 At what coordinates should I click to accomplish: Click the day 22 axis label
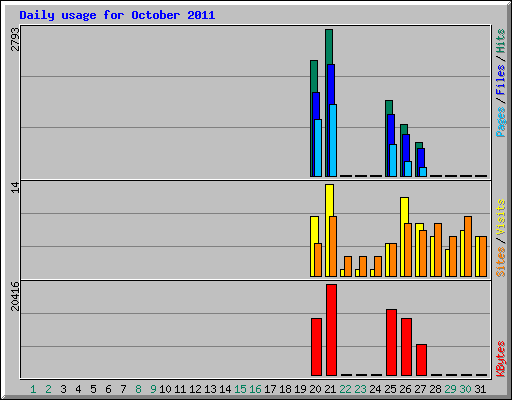[x=345, y=389]
